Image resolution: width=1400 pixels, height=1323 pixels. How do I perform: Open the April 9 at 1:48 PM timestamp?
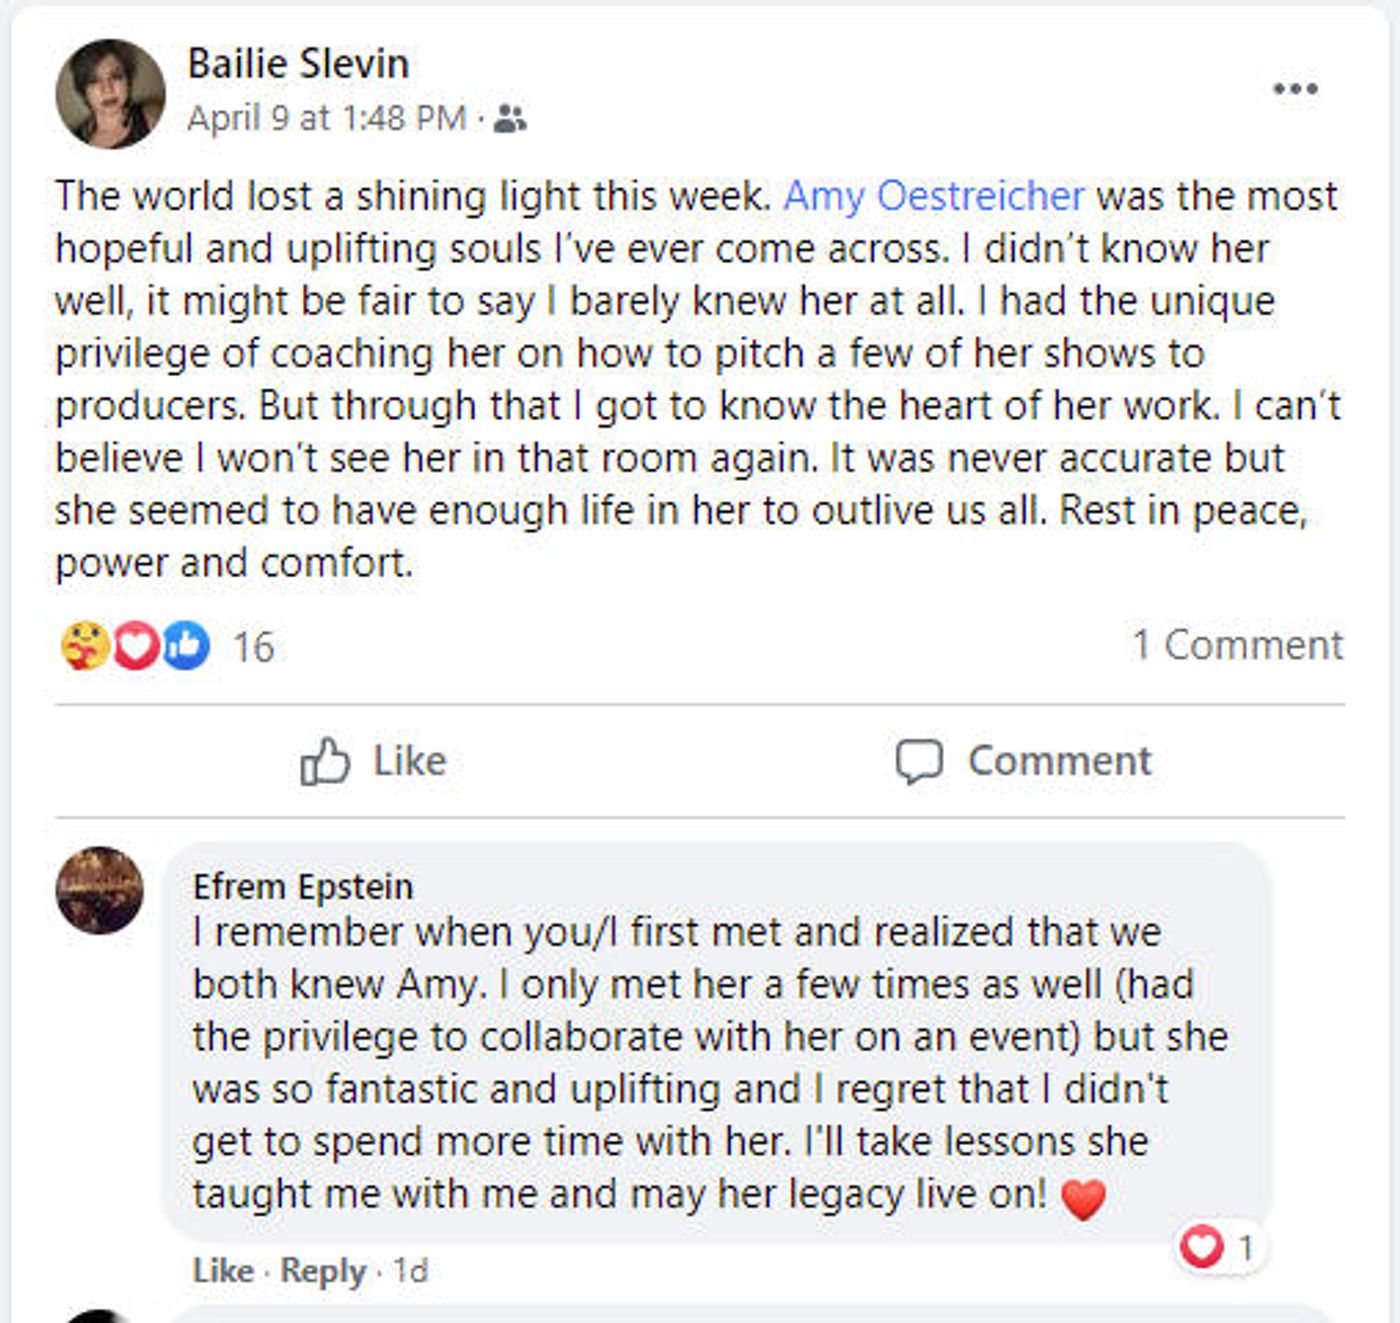pyautogui.click(x=326, y=119)
